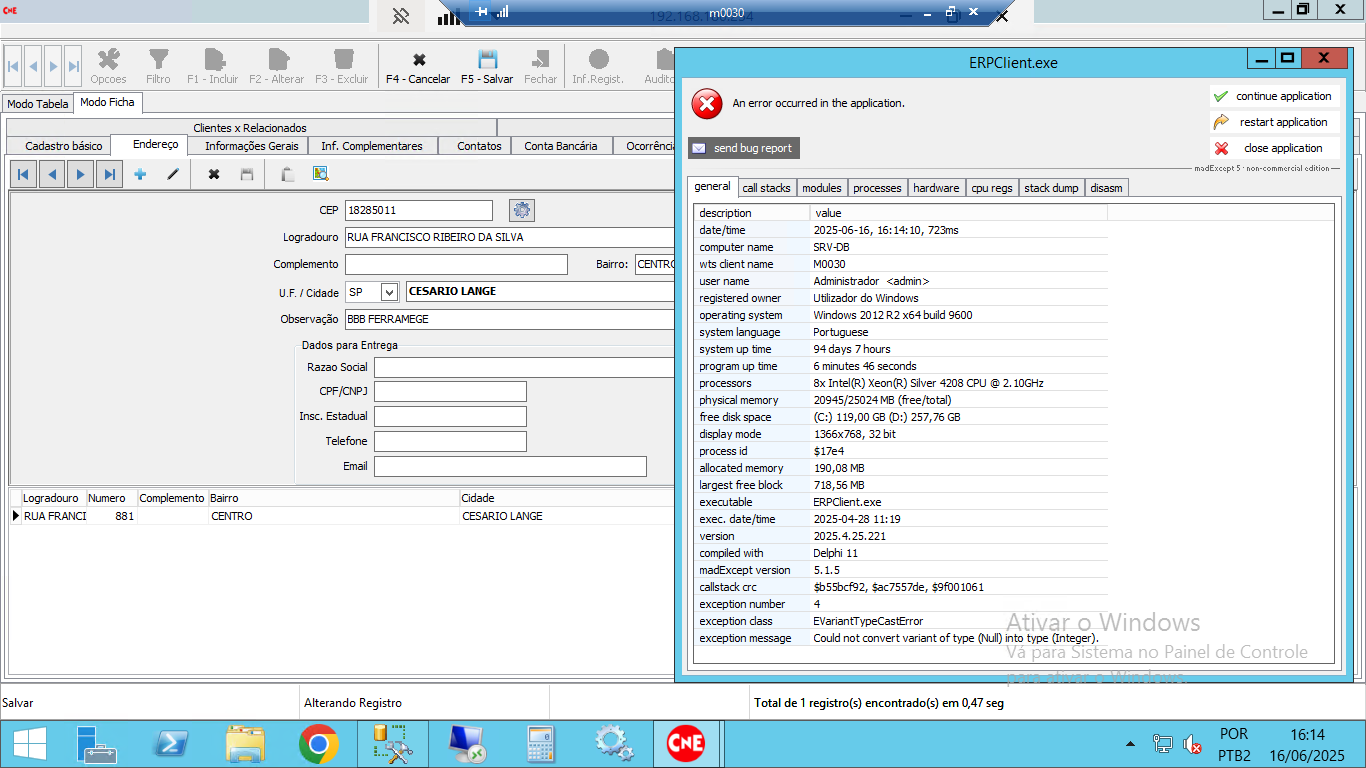Click the Telefone input field
This screenshot has height=768, width=1366.
[x=450, y=441]
